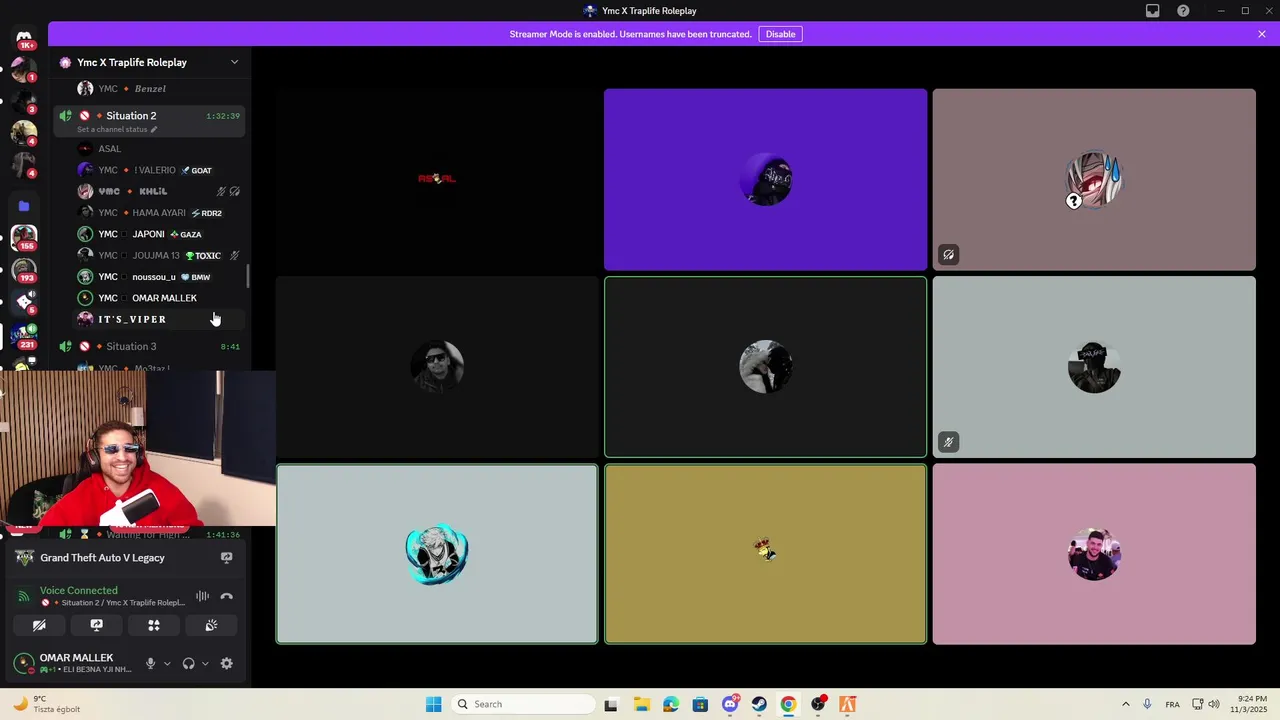
Task: Switch to Google Chrome in taskbar
Action: (x=788, y=704)
